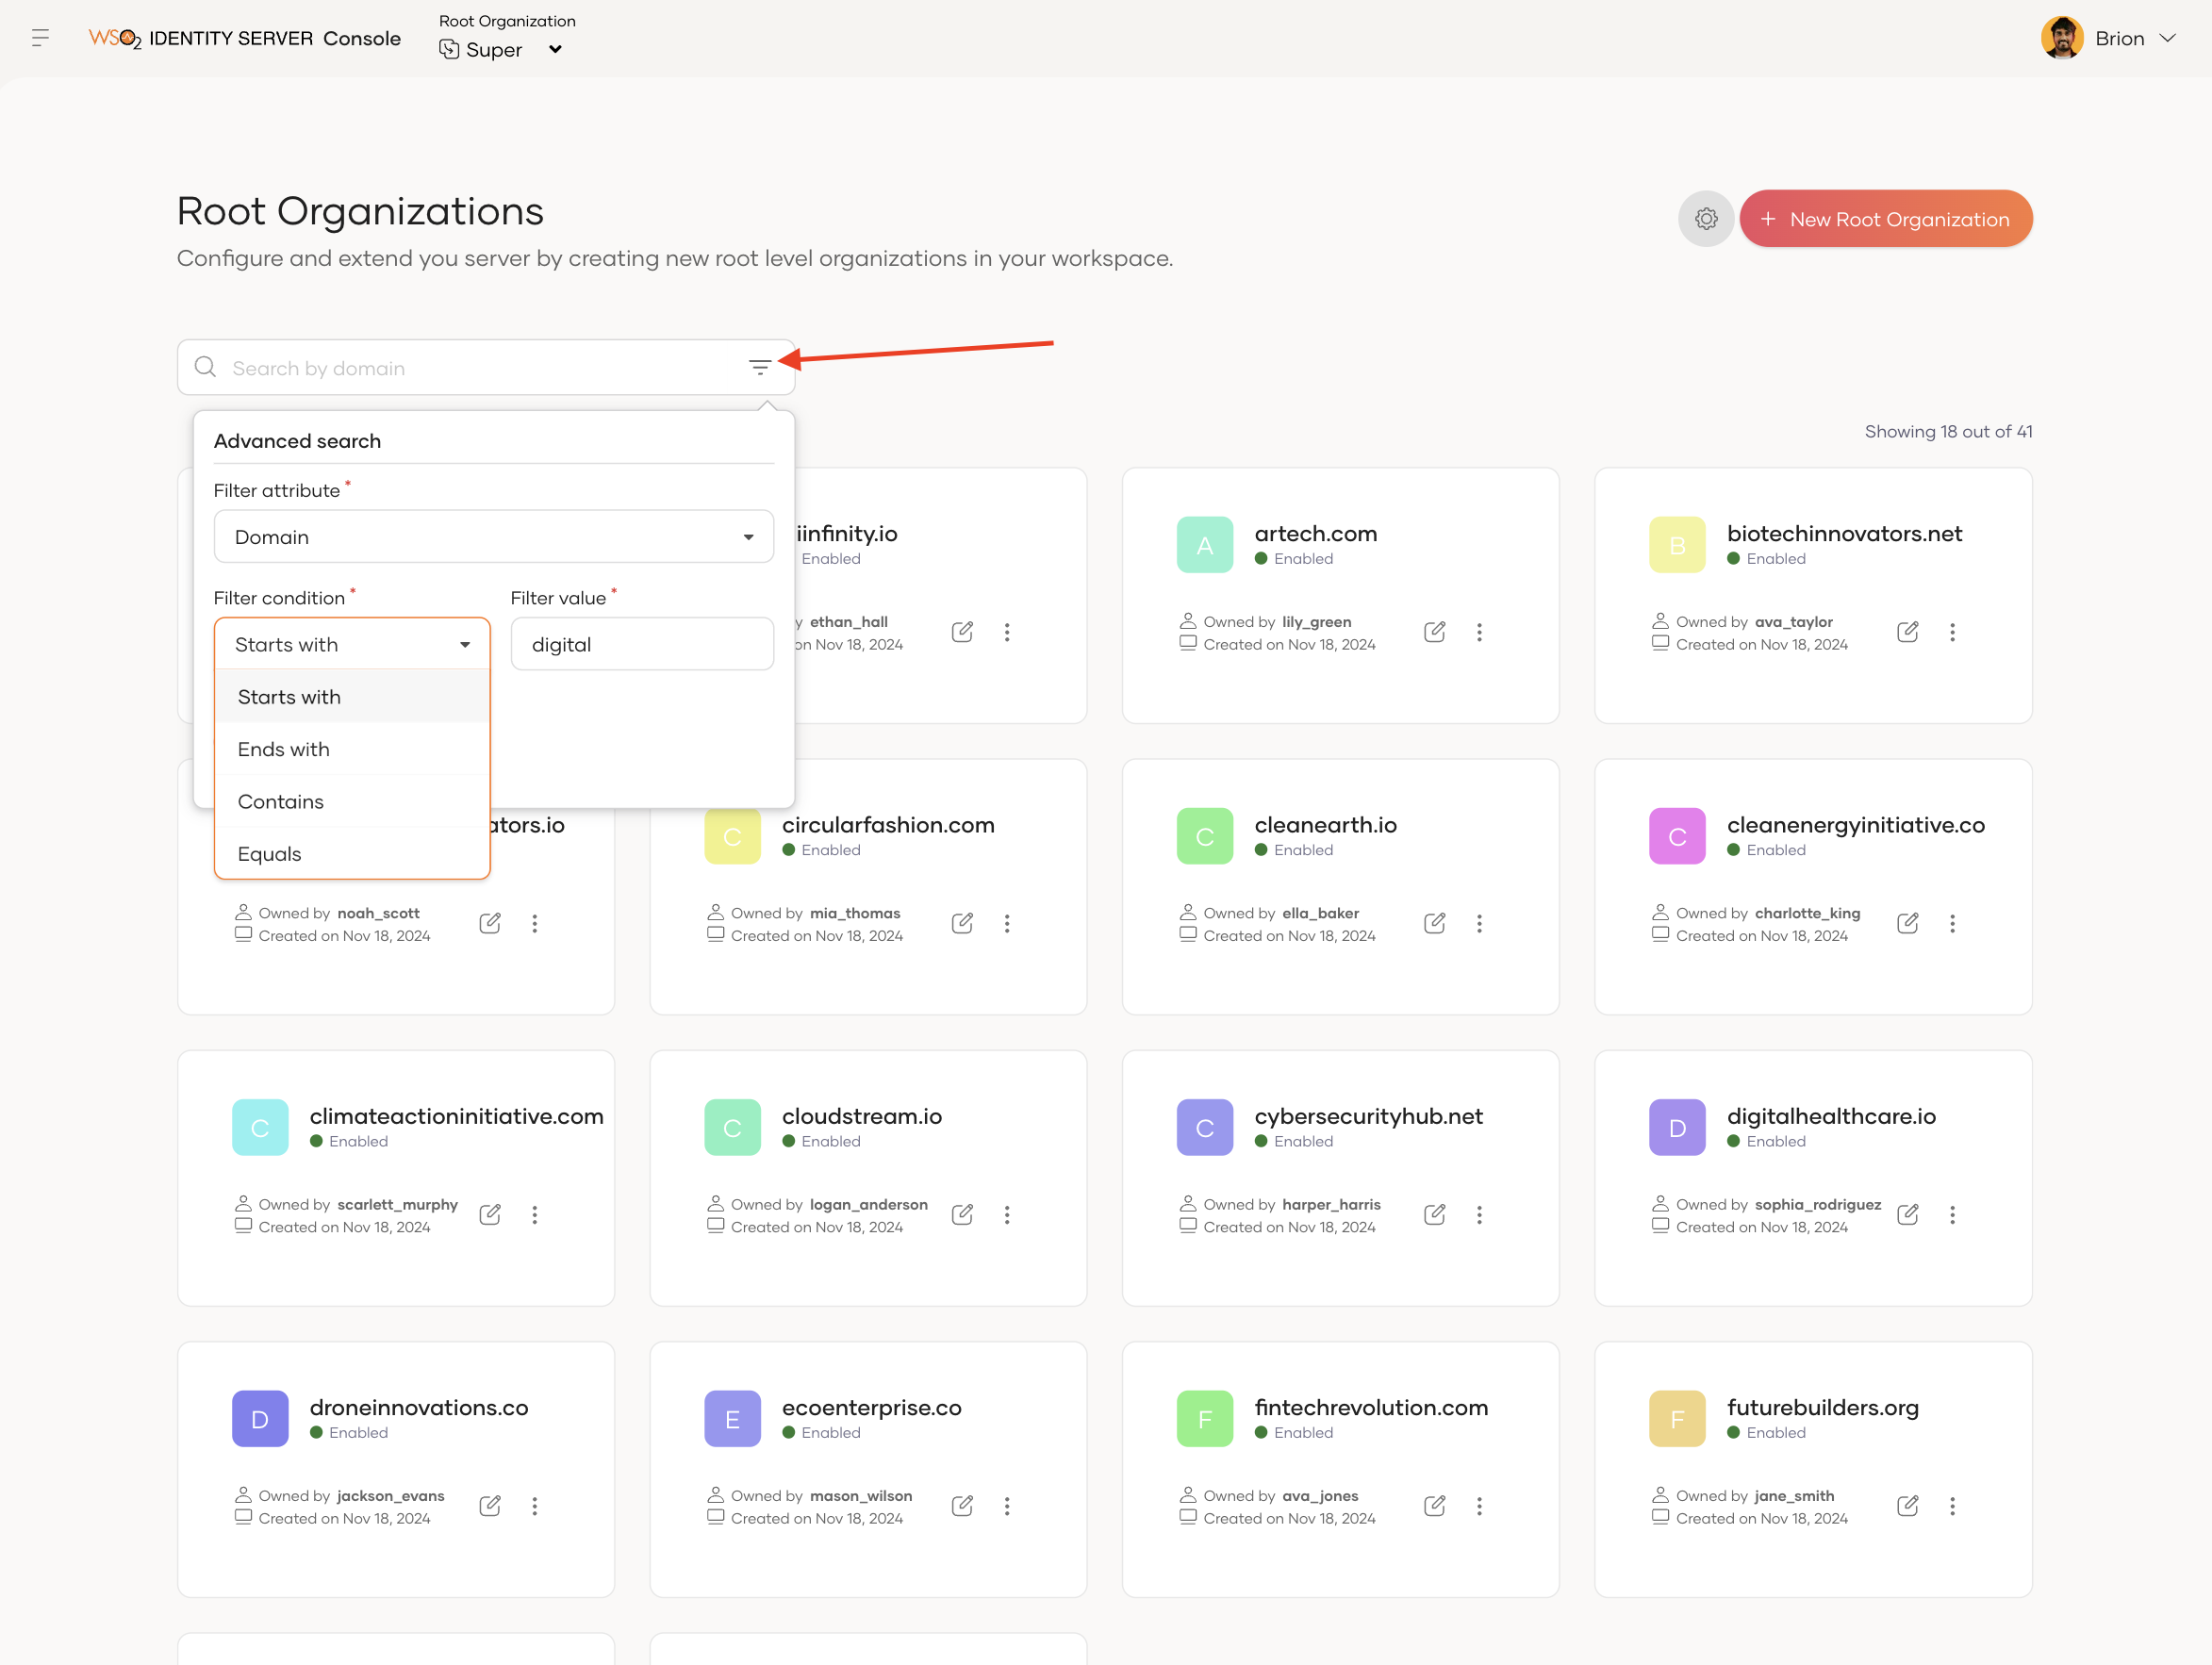Screen dimensions: 2212x1665
Task: Open the hamburger side menu
Action: [x=40, y=38]
